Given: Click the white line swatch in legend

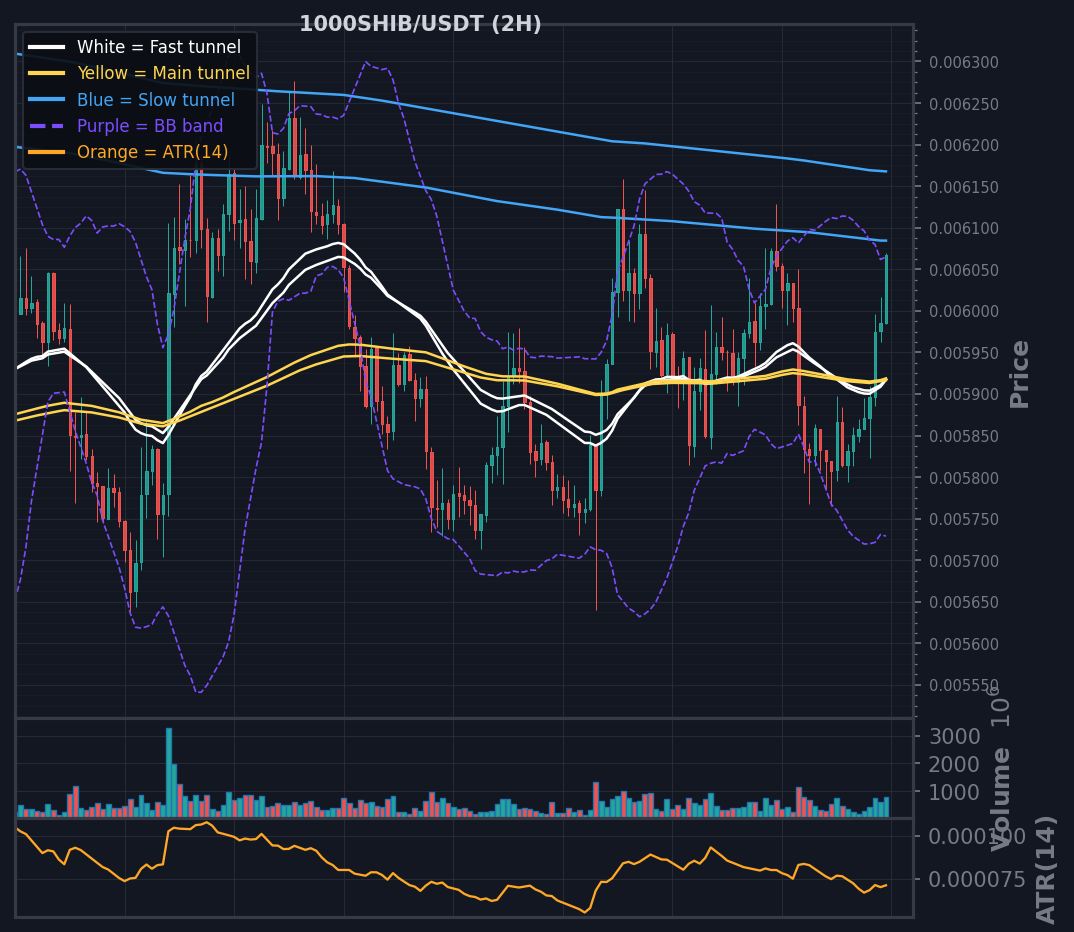Looking at the screenshot, I should (47, 47).
